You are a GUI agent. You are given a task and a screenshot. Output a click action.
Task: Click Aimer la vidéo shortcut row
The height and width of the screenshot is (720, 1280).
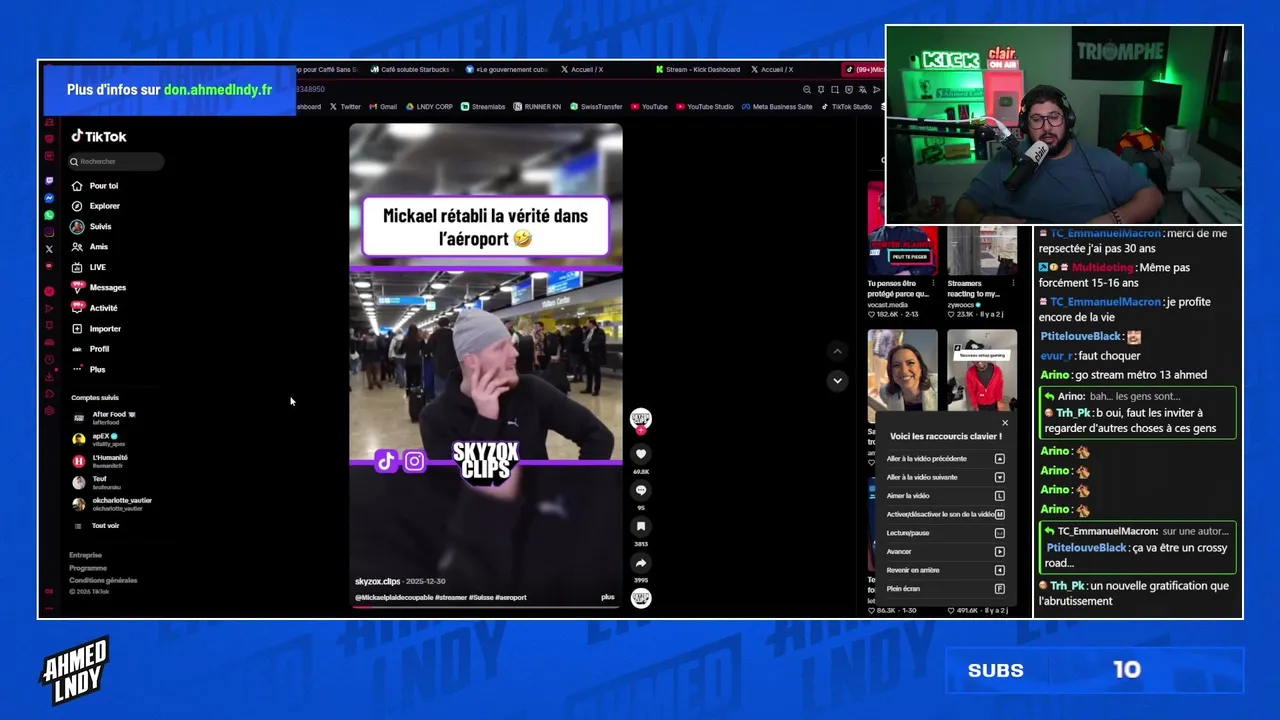(x=945, y=496)
